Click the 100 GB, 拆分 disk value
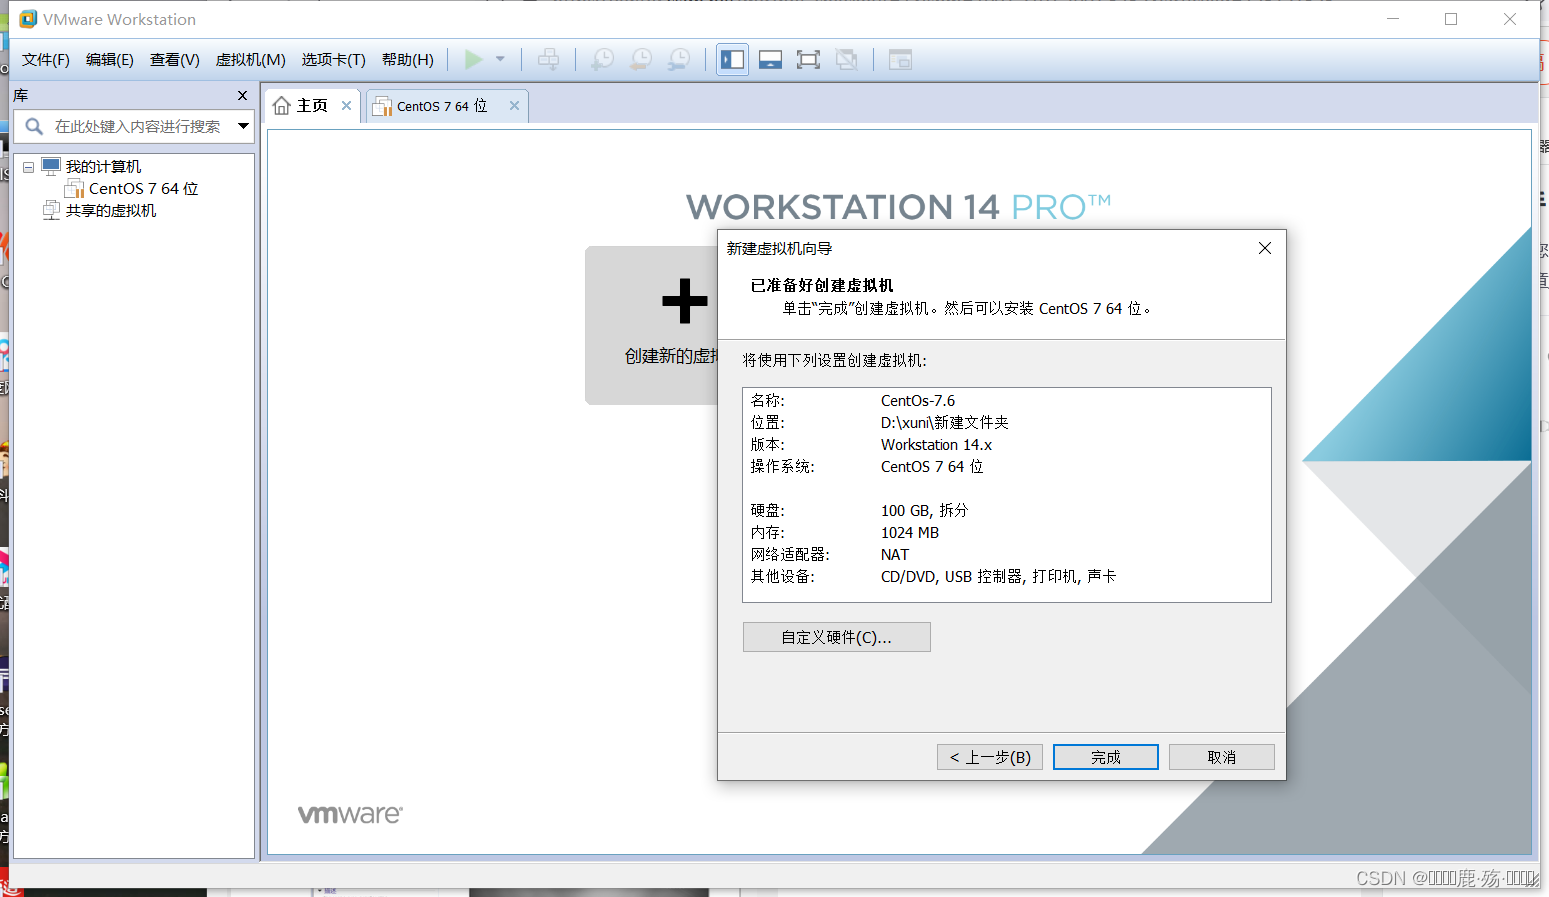This screenshot has height=897, width=1549. coord(924,511)
